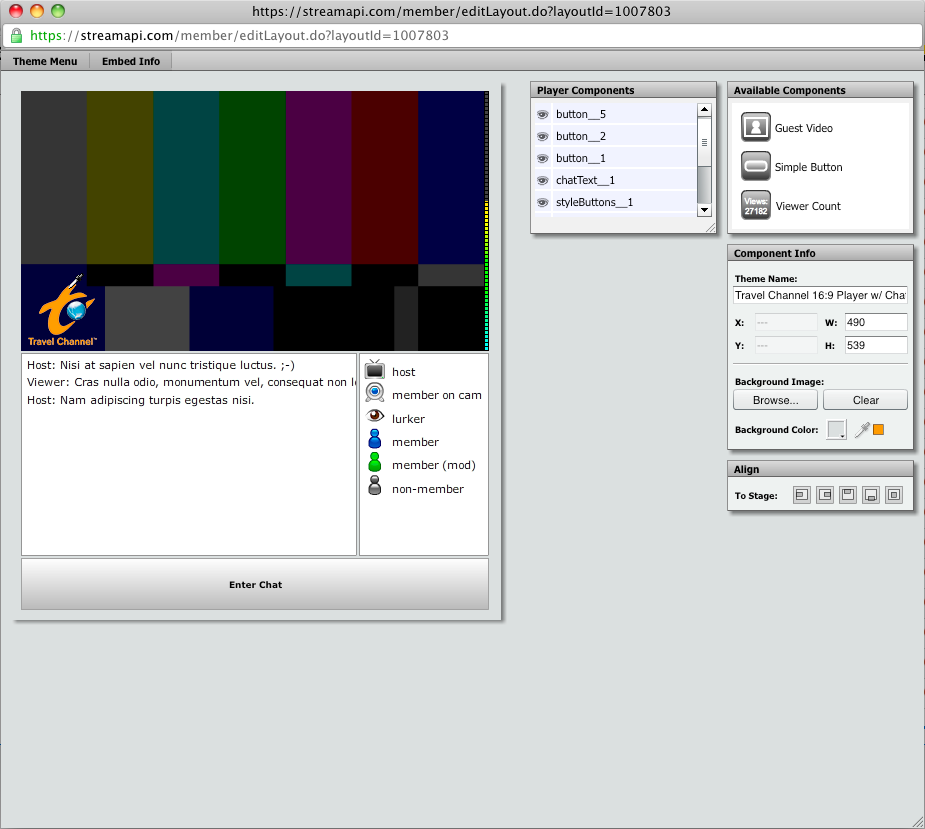Toggle visibility of button__5
Screen dimensions: 925x829
pyautogui.click(x=543, y=114)
